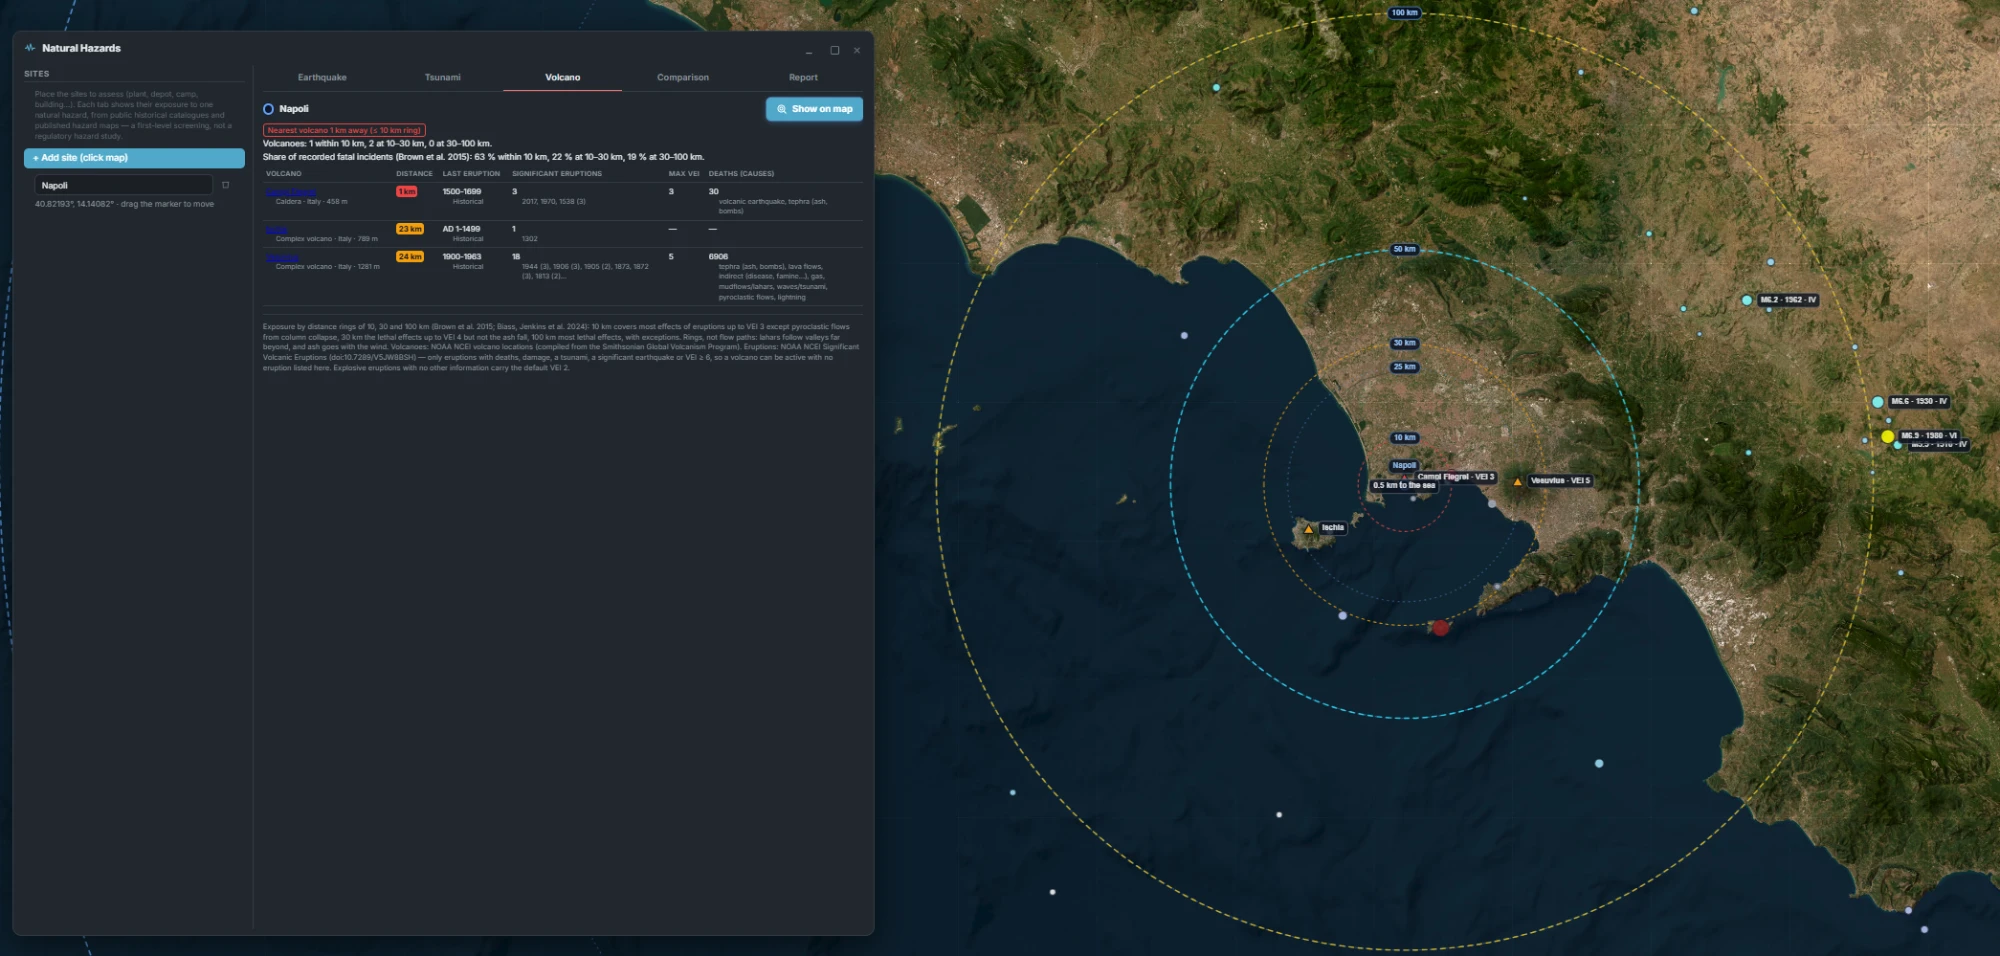Click the large red dot south of Capri
The height and width of the screenshot is (956, 2000).
1440,628
